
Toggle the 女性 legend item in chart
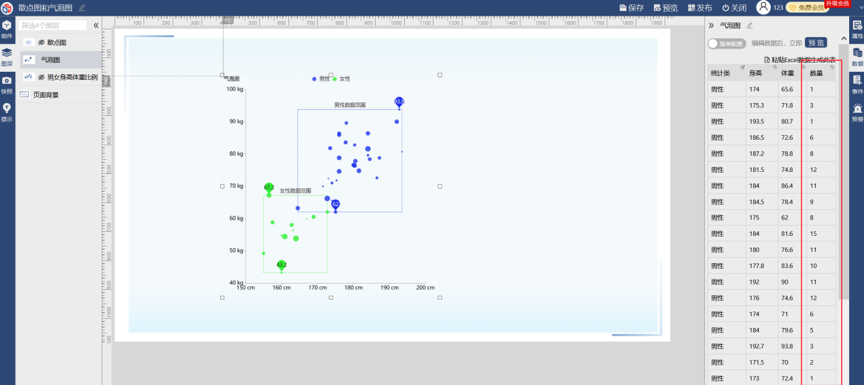(x=342, y=79)
